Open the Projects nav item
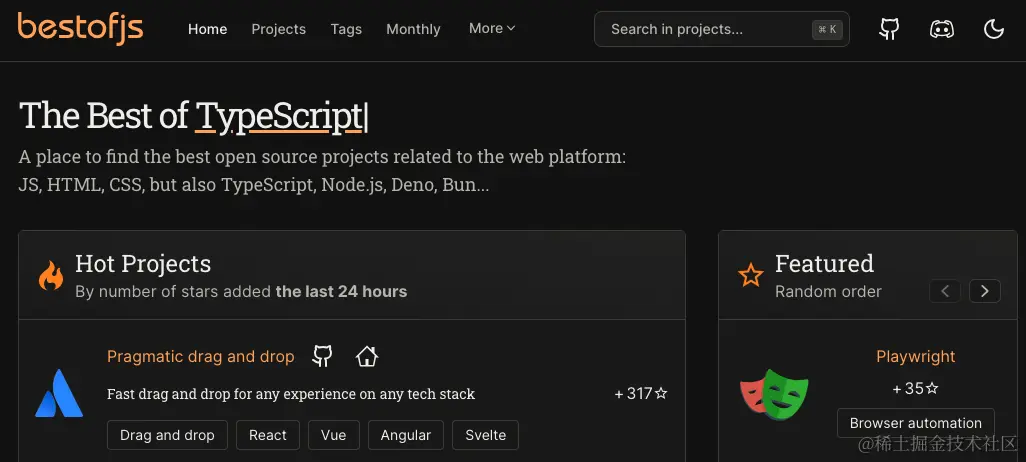The height and width of the screenshot is (462, 1026). (279, 29)
